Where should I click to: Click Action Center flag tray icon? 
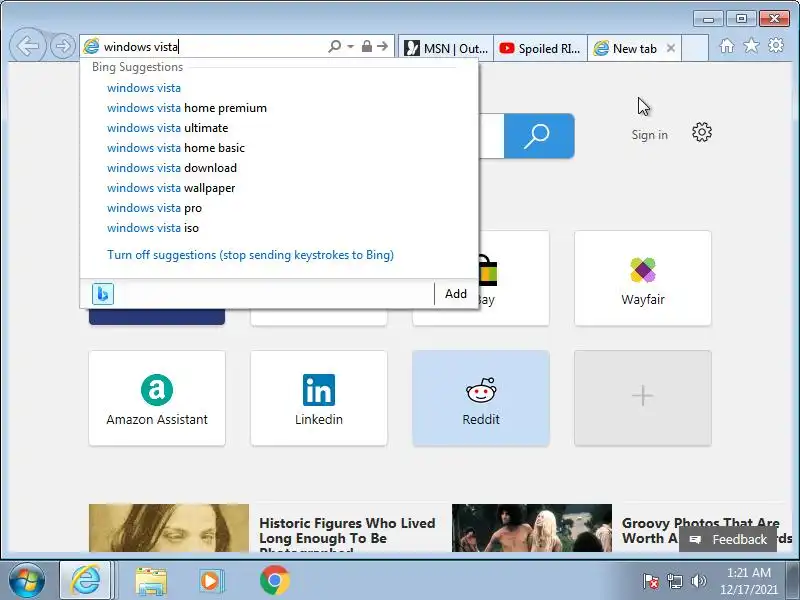pyautogui.click(x=651, y=581)
